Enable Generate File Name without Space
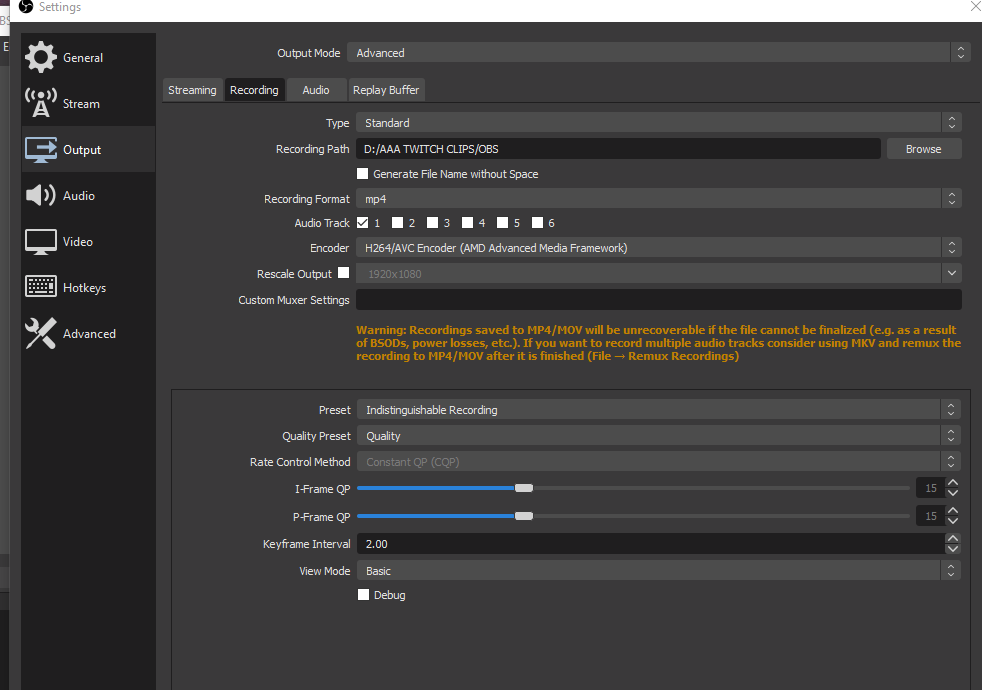 [x=362, y=173]
